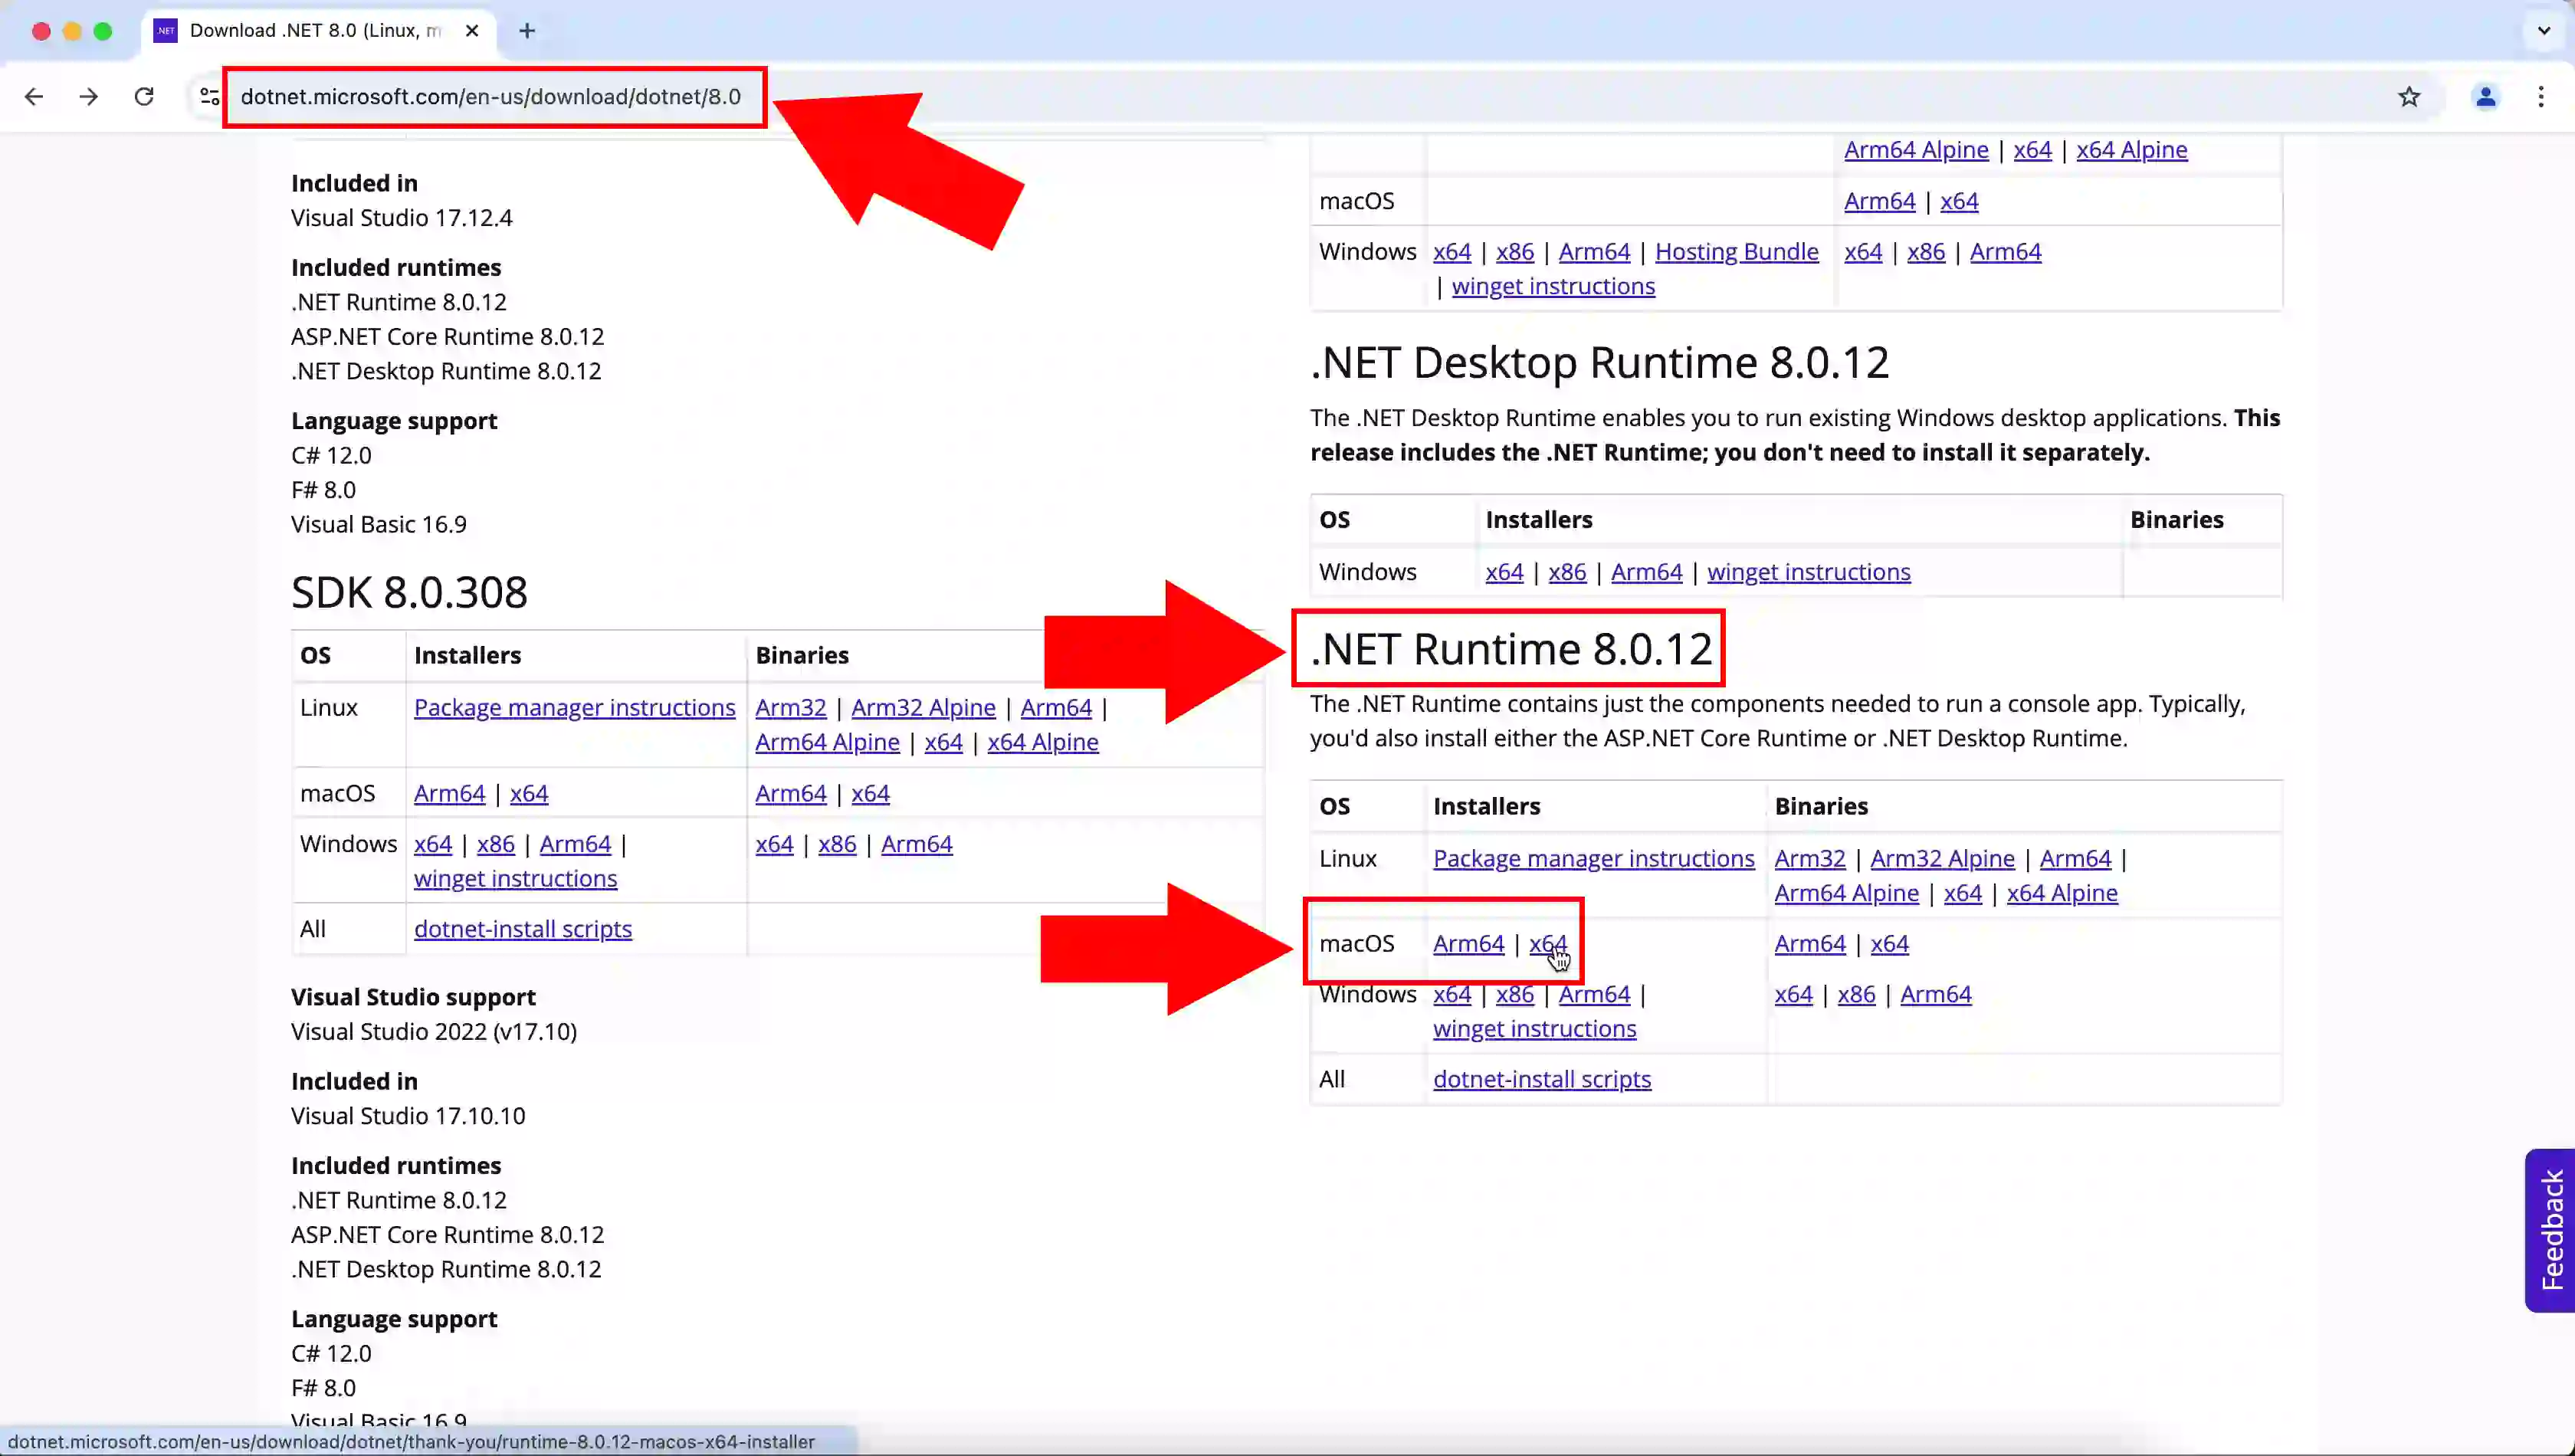Viewport: 2575px width, 1456px height.
Task: Download ASP.NET Core Linux Arm64 Alpine binaries
Action: click(x=1916, y=149)
